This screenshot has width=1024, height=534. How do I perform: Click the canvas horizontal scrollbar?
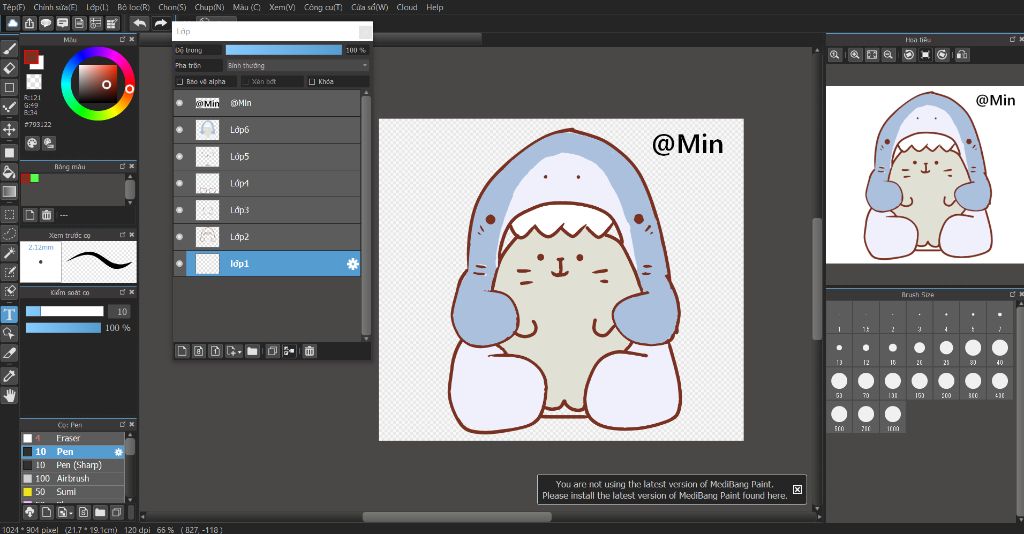pos(457,517)
